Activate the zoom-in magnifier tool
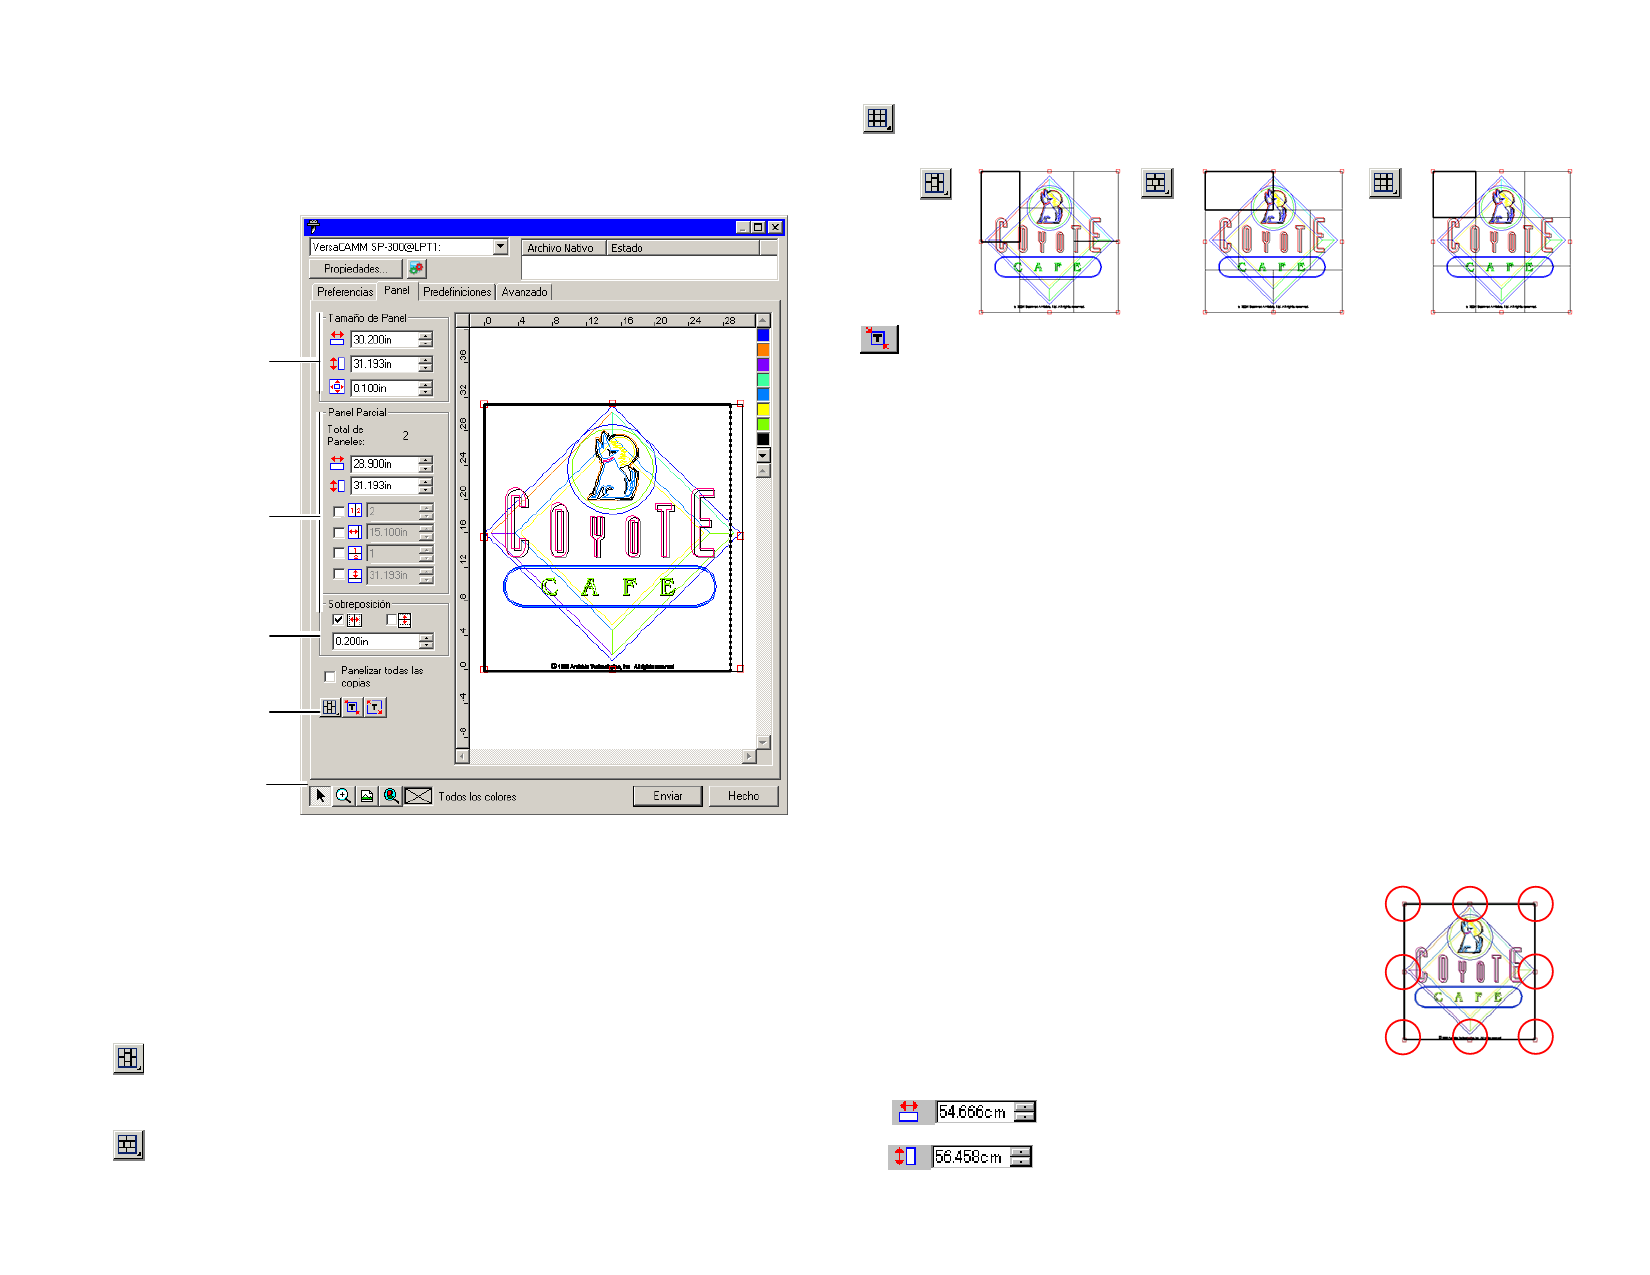This screenshot has height=1275, width=1650. tap(343, 796)
